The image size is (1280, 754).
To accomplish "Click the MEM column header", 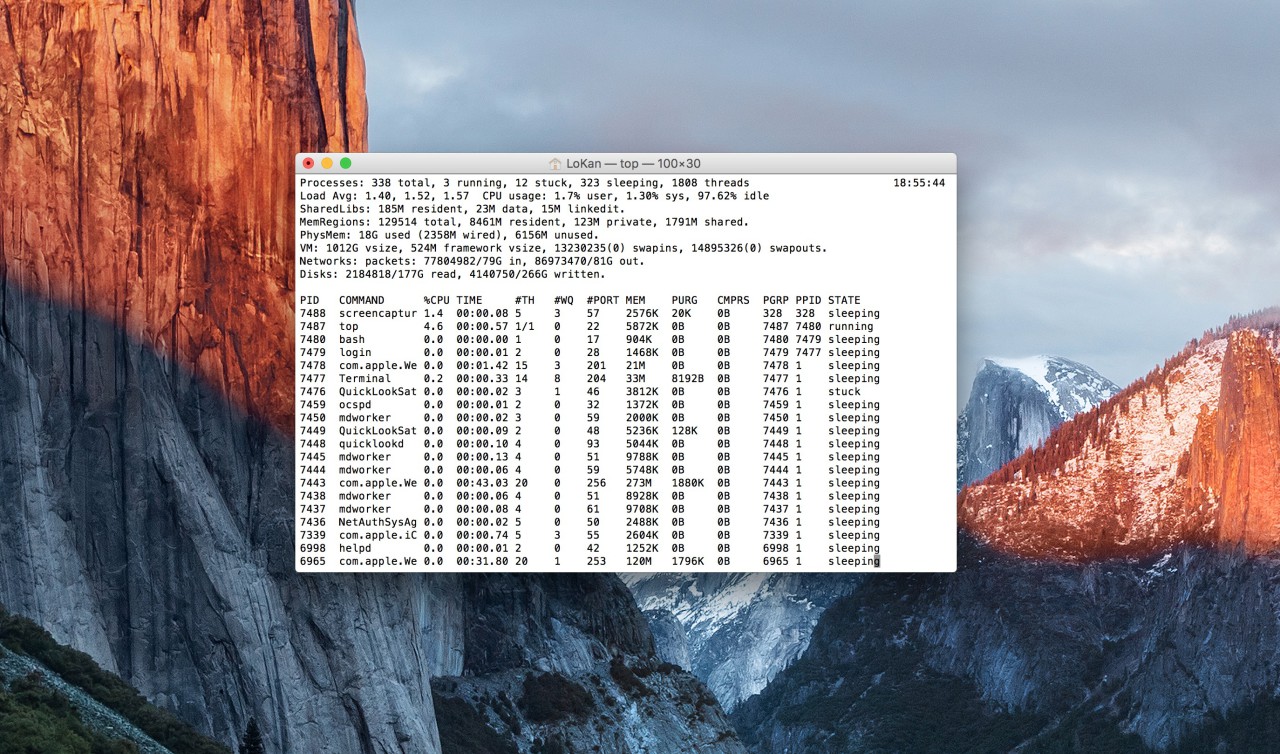I will tap(635, 300).
